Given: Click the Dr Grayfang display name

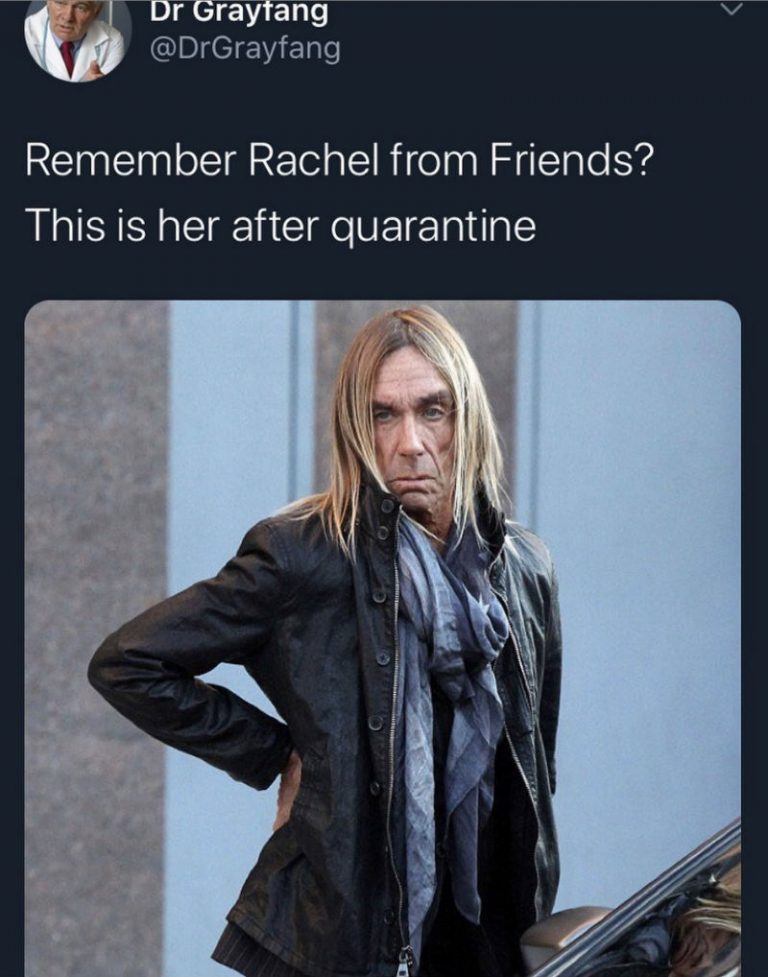Looking at the screenshot, I should tap(239, 12).
